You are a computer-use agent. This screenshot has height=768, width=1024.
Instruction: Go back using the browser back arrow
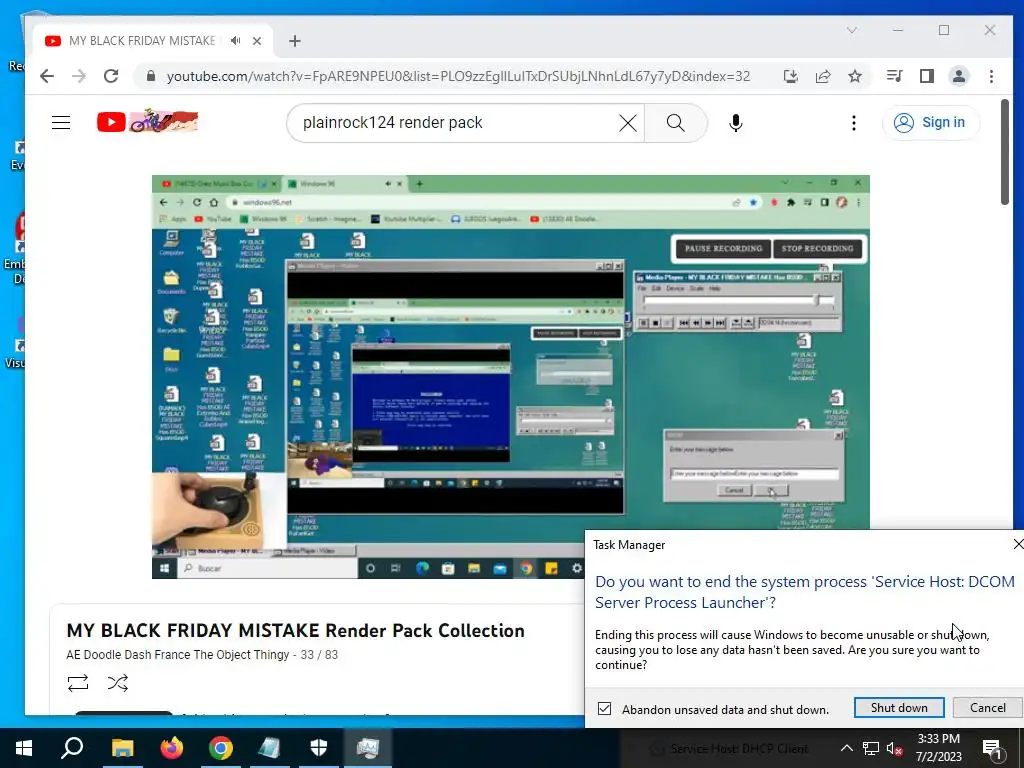[46, 76]
